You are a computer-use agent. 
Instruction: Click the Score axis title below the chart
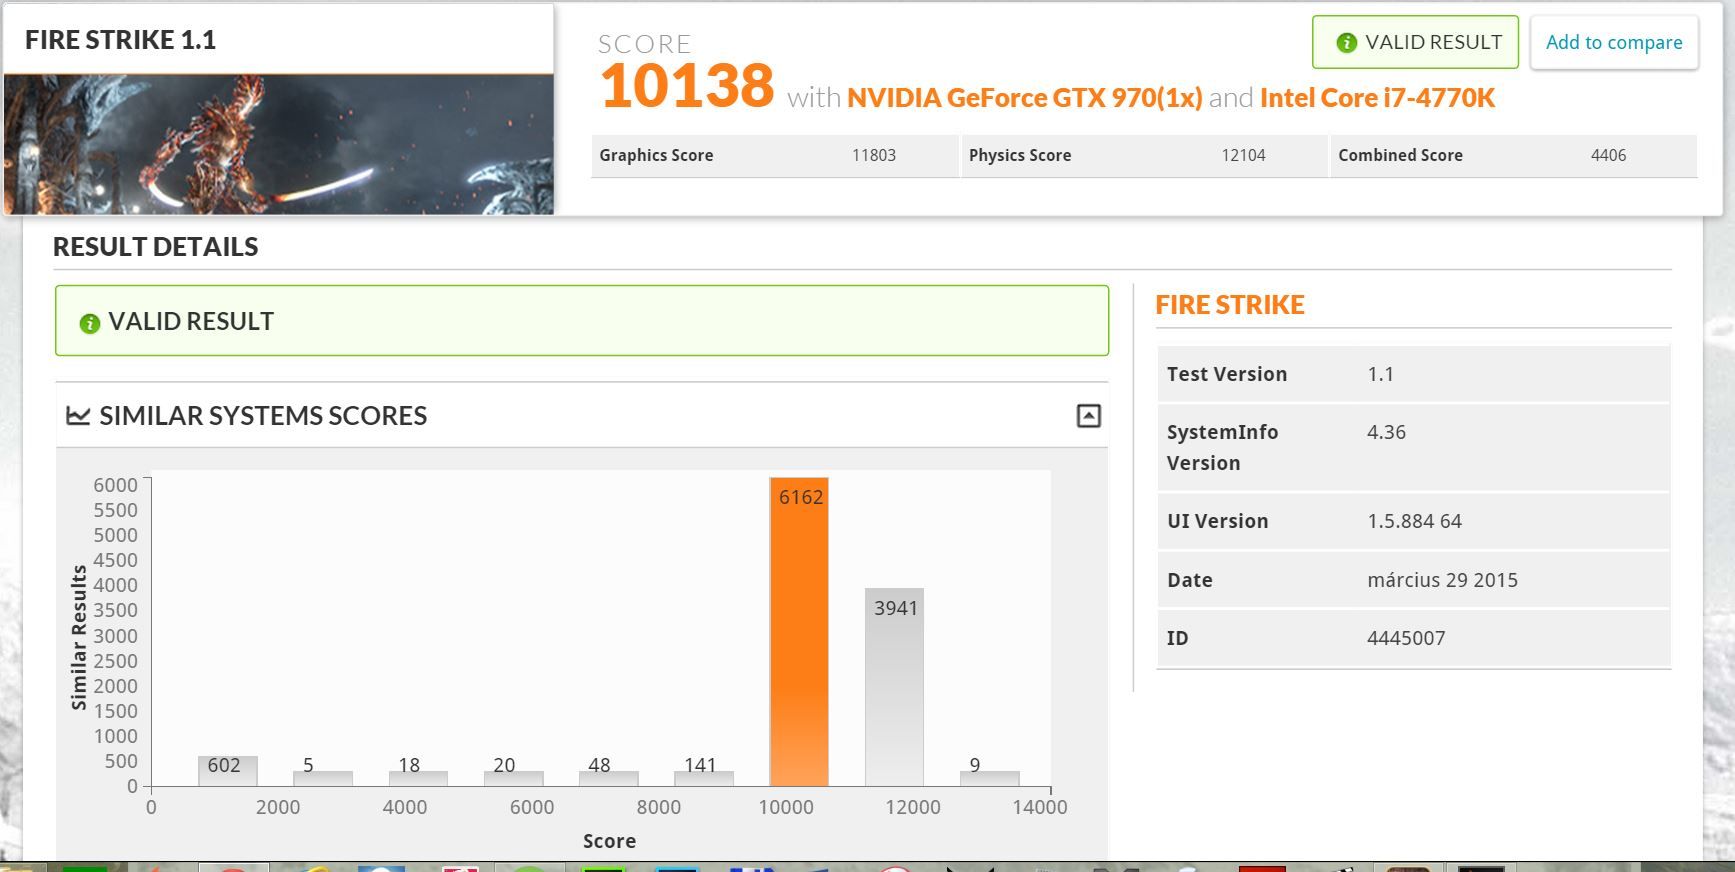pos(609,841)
